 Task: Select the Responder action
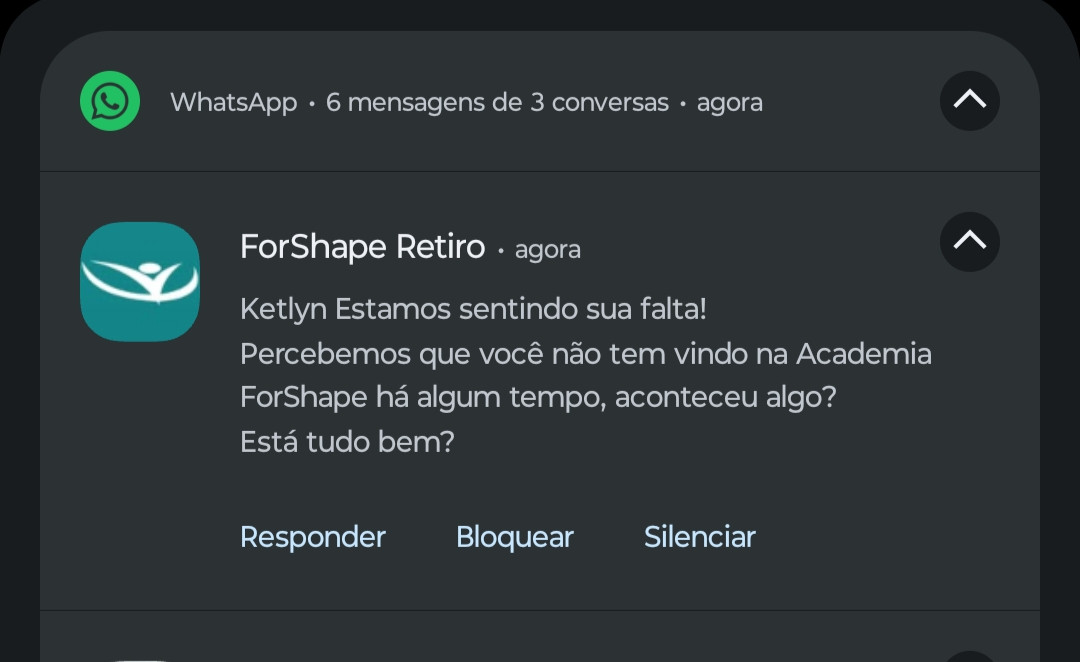(313, 537)
